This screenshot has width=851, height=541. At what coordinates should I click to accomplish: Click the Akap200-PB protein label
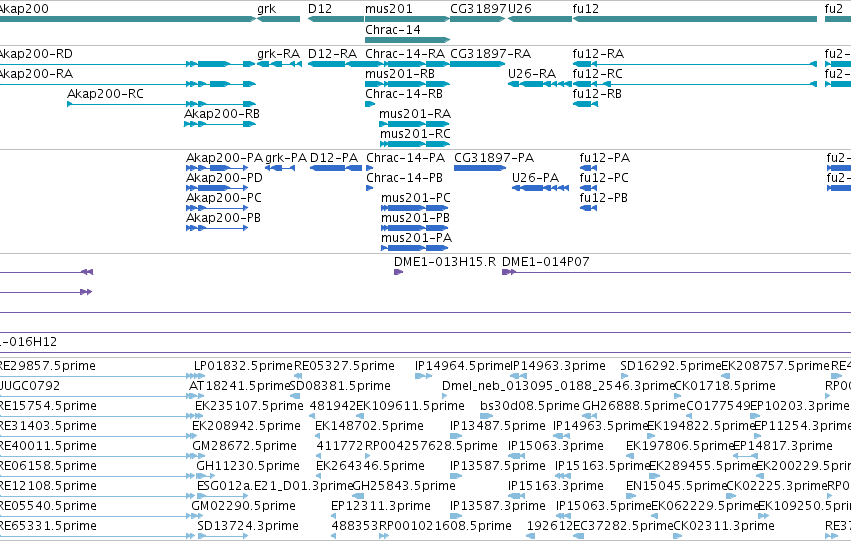pyautogui.click(x=223, y=218)
